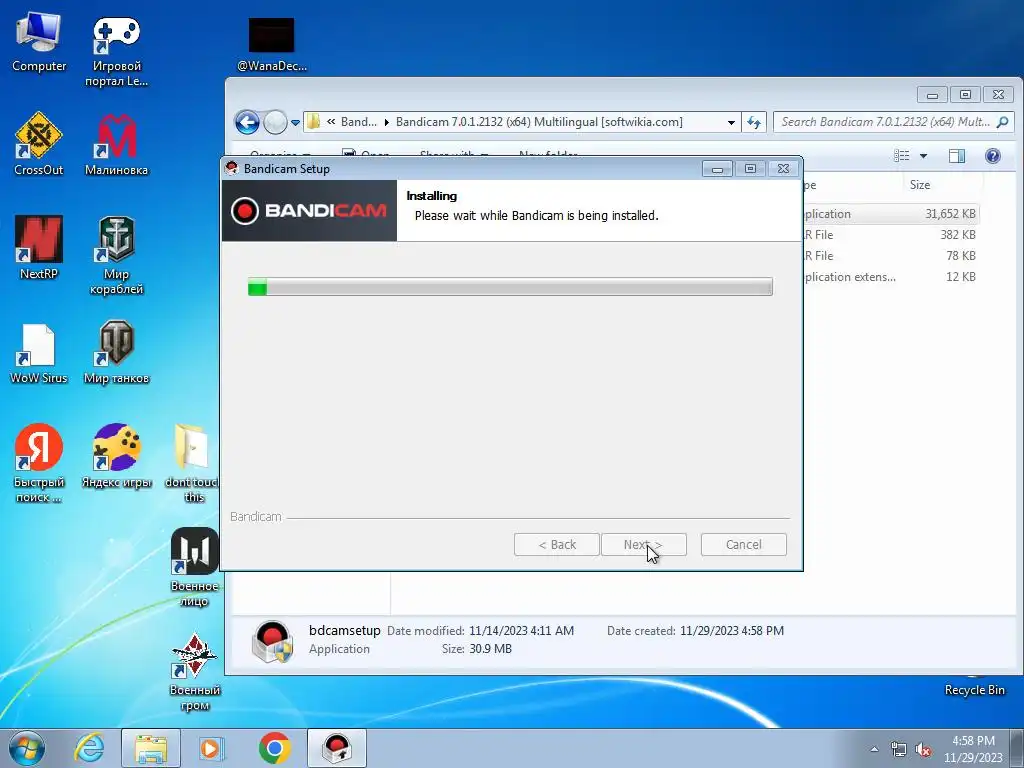Click the Back button in setup
Image resolution: width=1024 pixels, height=768 pixels.
pos(556,545)
